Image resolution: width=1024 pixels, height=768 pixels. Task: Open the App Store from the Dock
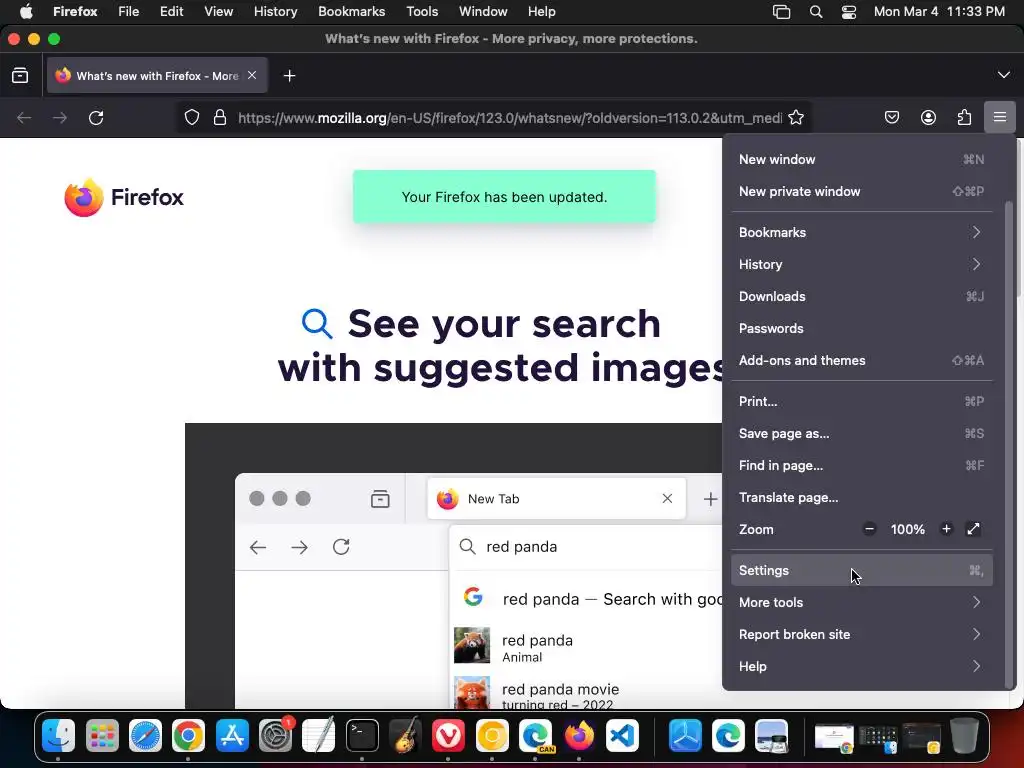(x=232, y=736)
